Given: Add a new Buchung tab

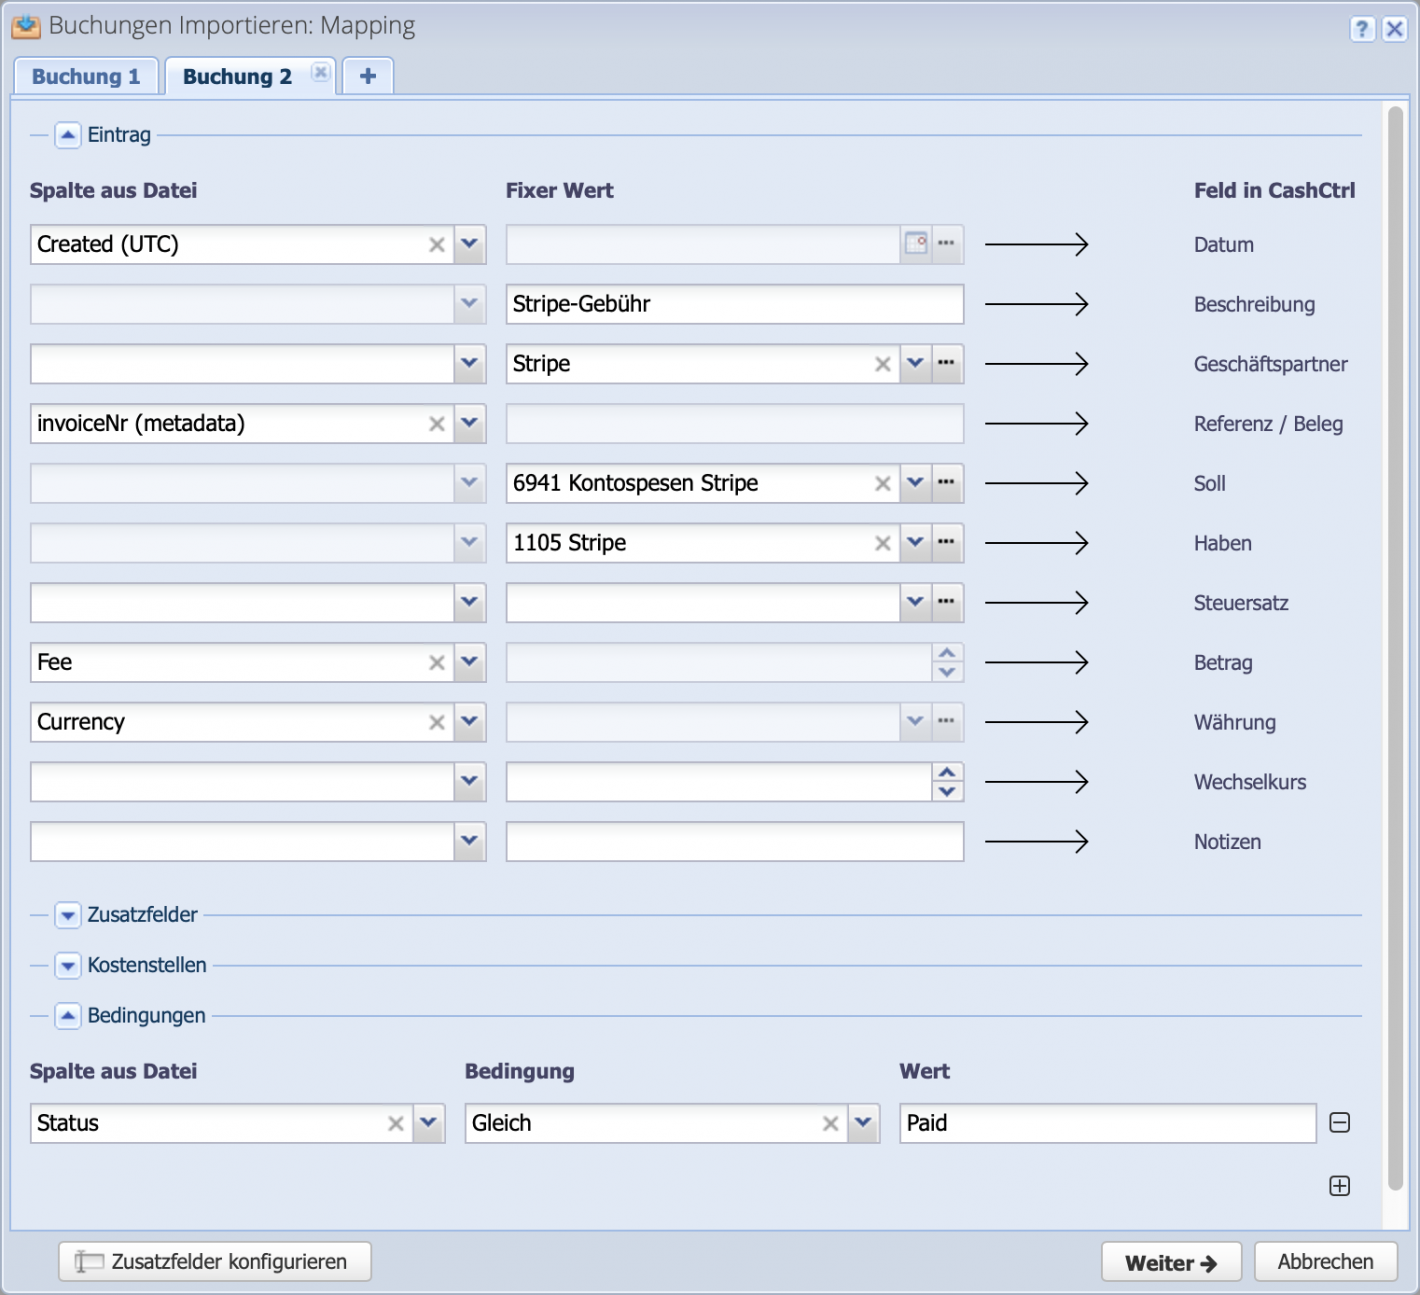Looking at the screenshot, I should click(x=367, y=75).
